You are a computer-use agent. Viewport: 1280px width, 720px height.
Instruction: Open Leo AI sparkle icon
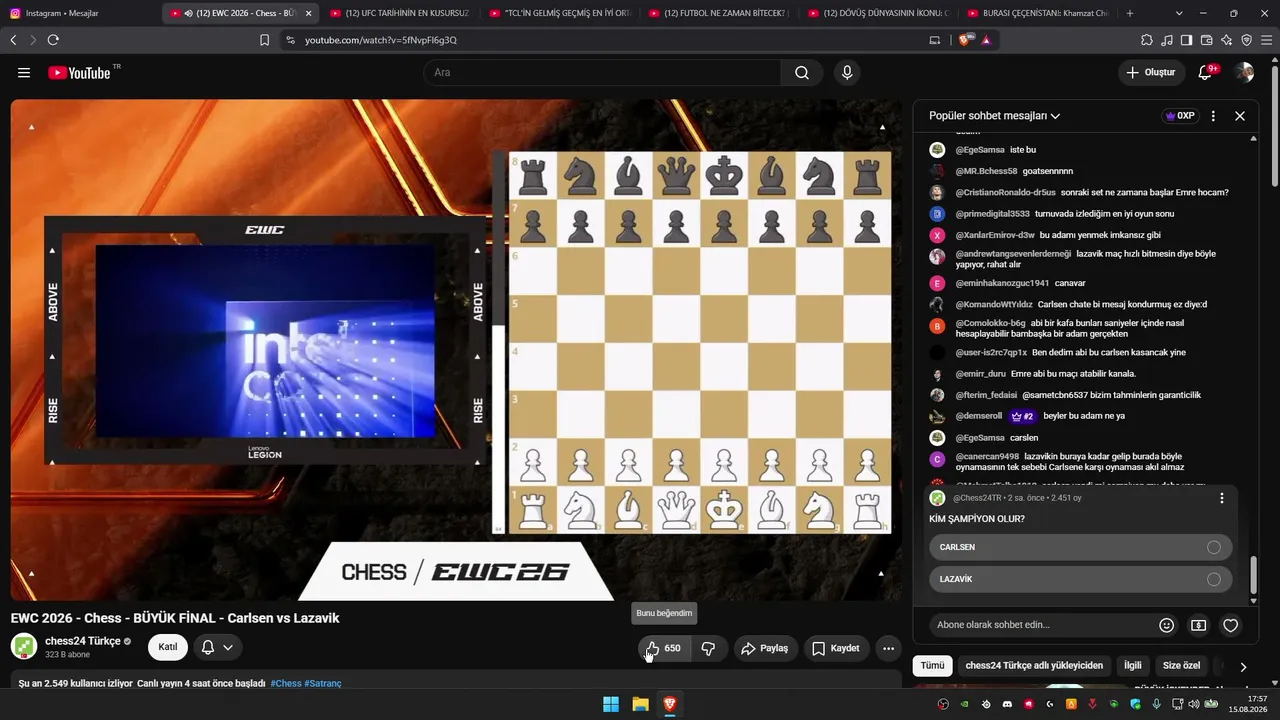click(1226, 40)
